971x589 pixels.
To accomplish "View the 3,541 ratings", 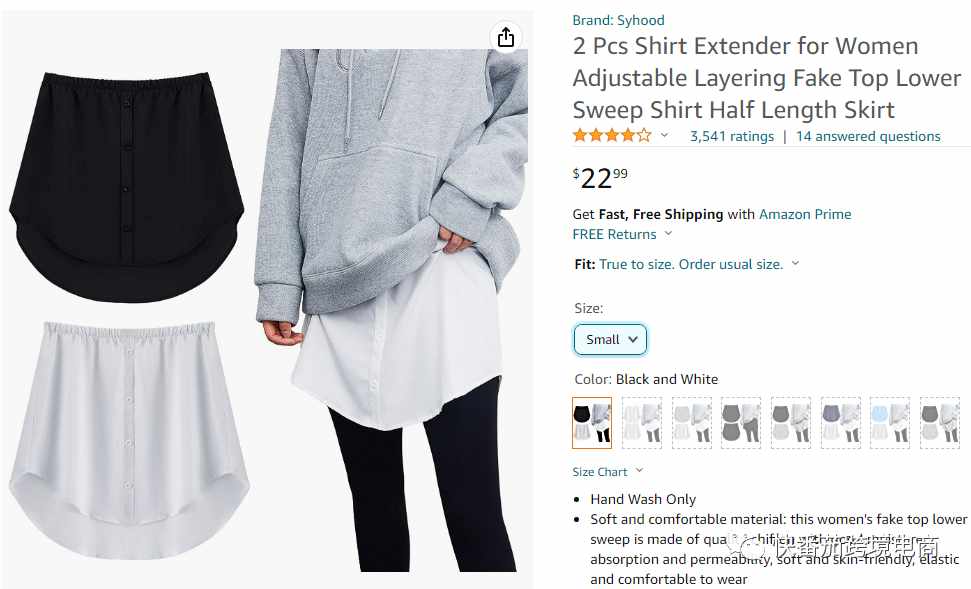I will [x=732, y=136].
